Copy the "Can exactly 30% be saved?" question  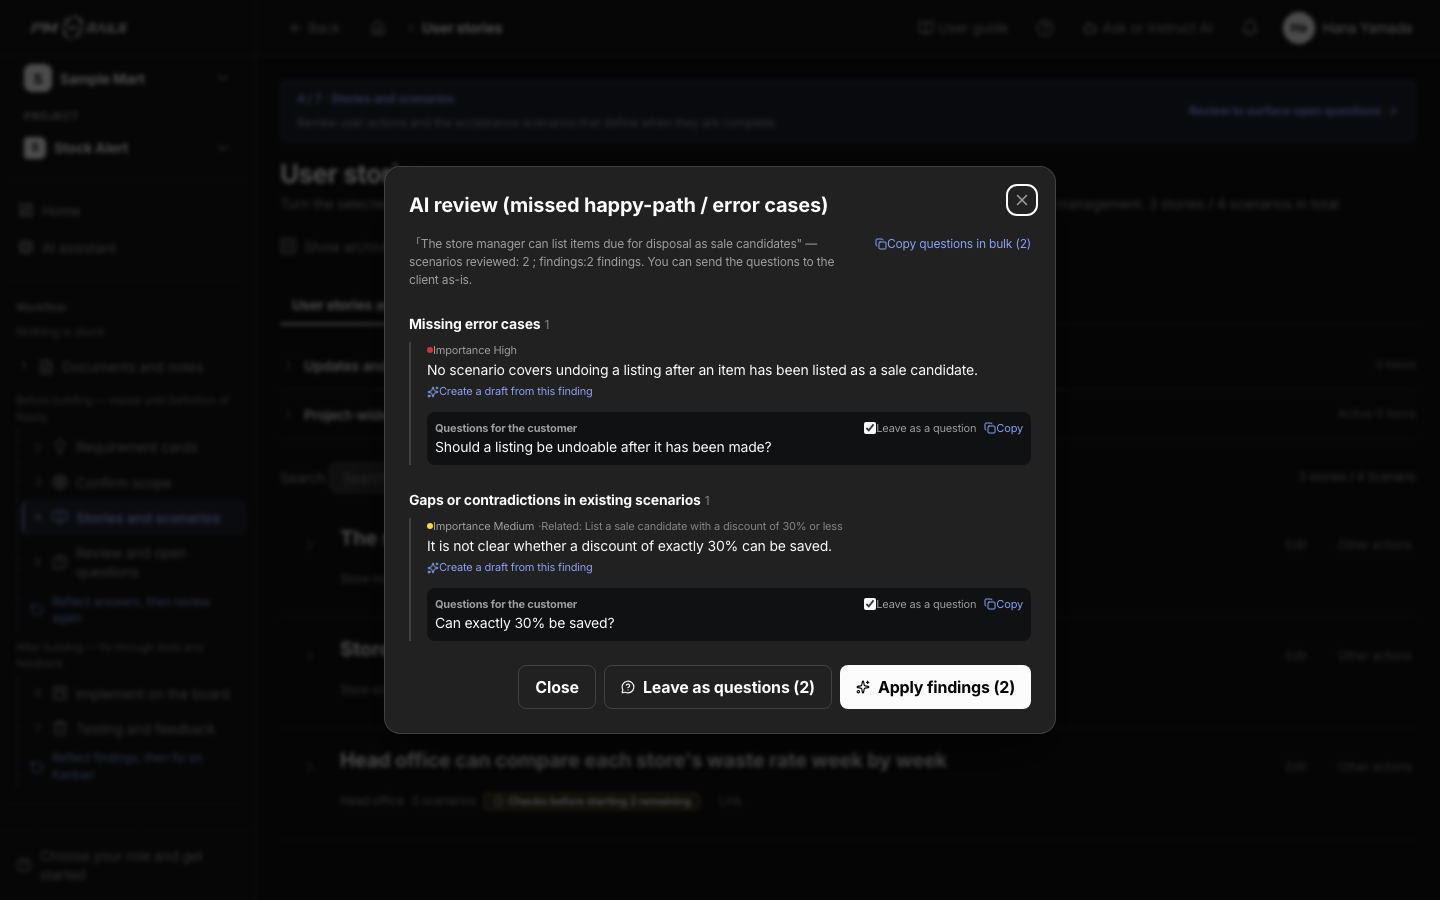pyautogui.click(x=1003, y=604)
